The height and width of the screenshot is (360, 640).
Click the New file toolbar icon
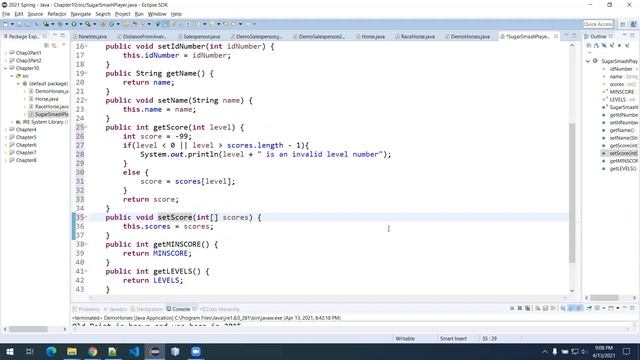click(6, 24)
